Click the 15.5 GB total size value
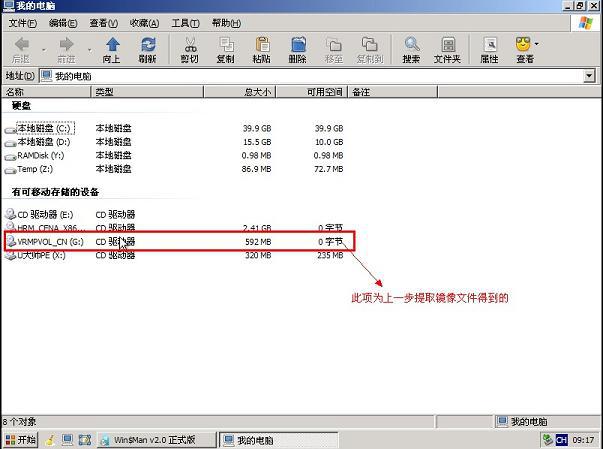 pyautogui.click(x=257, y=142)
